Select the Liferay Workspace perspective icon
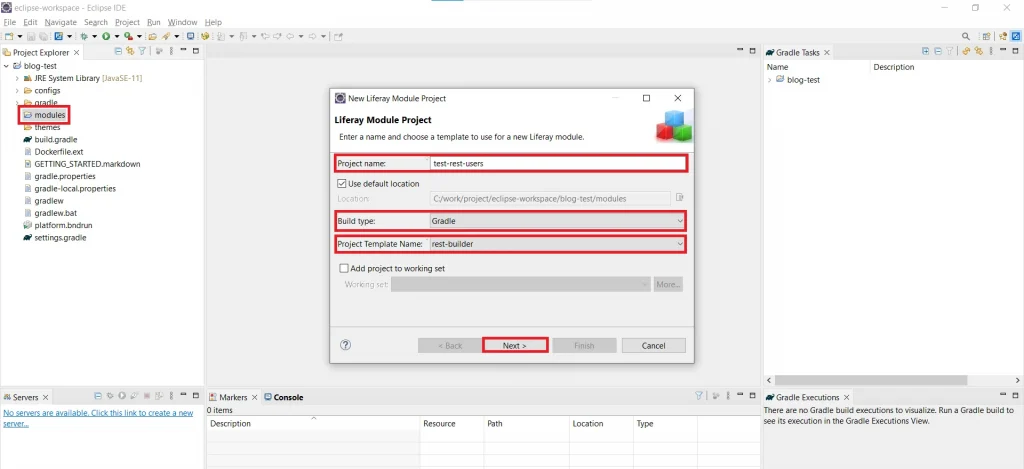Screen dimensions: 1024x469 coord(1016,36)
